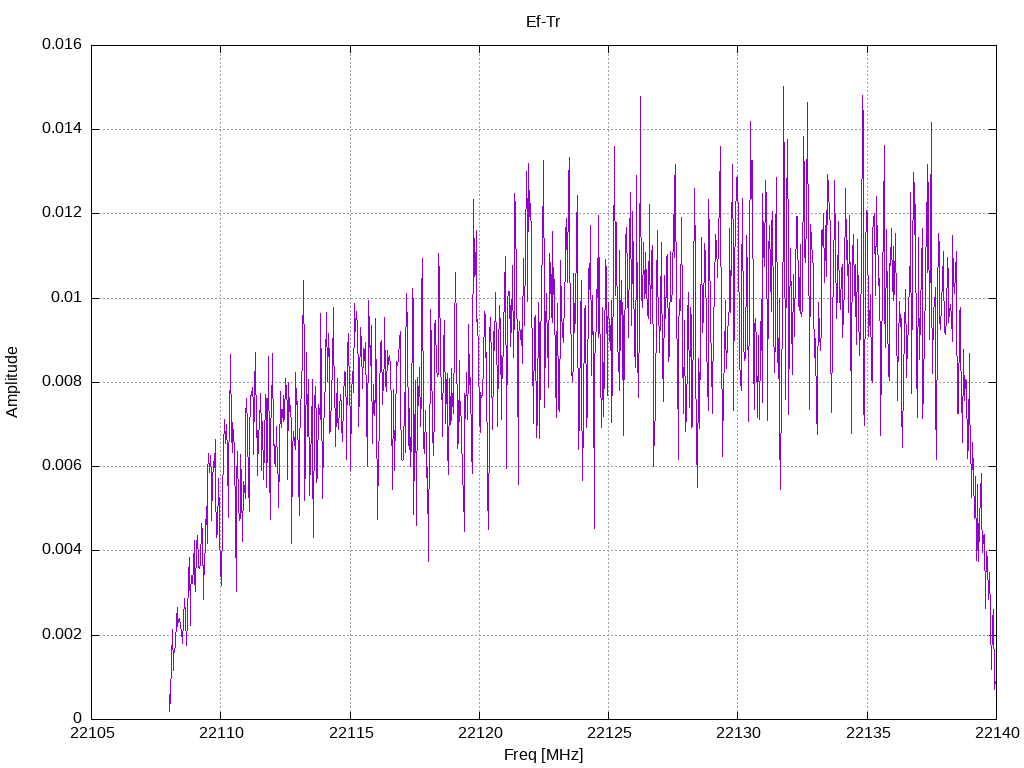Click x-axis tick label 22120
The width and height of the screenshot is (1024, 768).
pos(480,733)
